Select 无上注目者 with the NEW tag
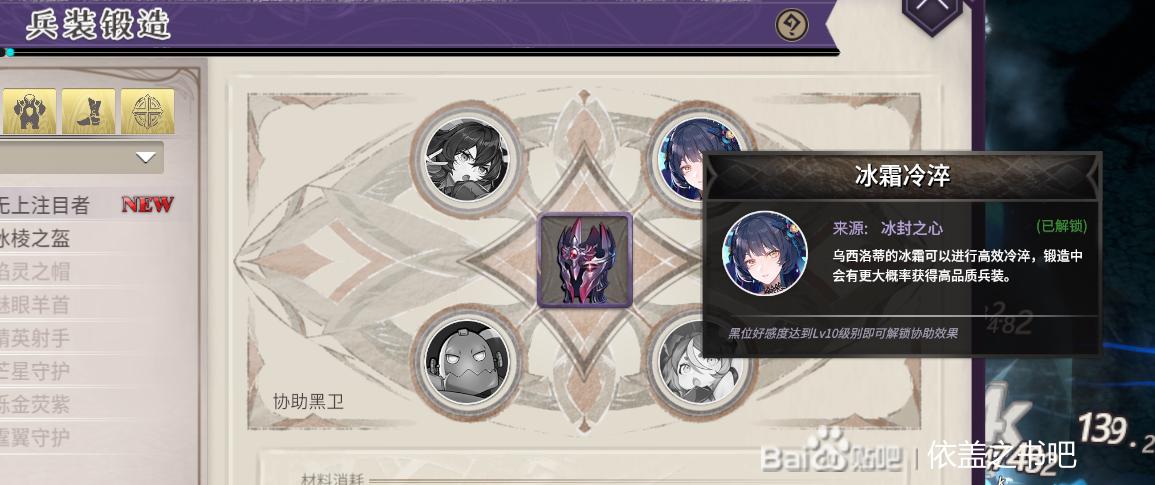The height and width of the screenshot is (485, 1155). pyautogui.click(x=87, y=204)
